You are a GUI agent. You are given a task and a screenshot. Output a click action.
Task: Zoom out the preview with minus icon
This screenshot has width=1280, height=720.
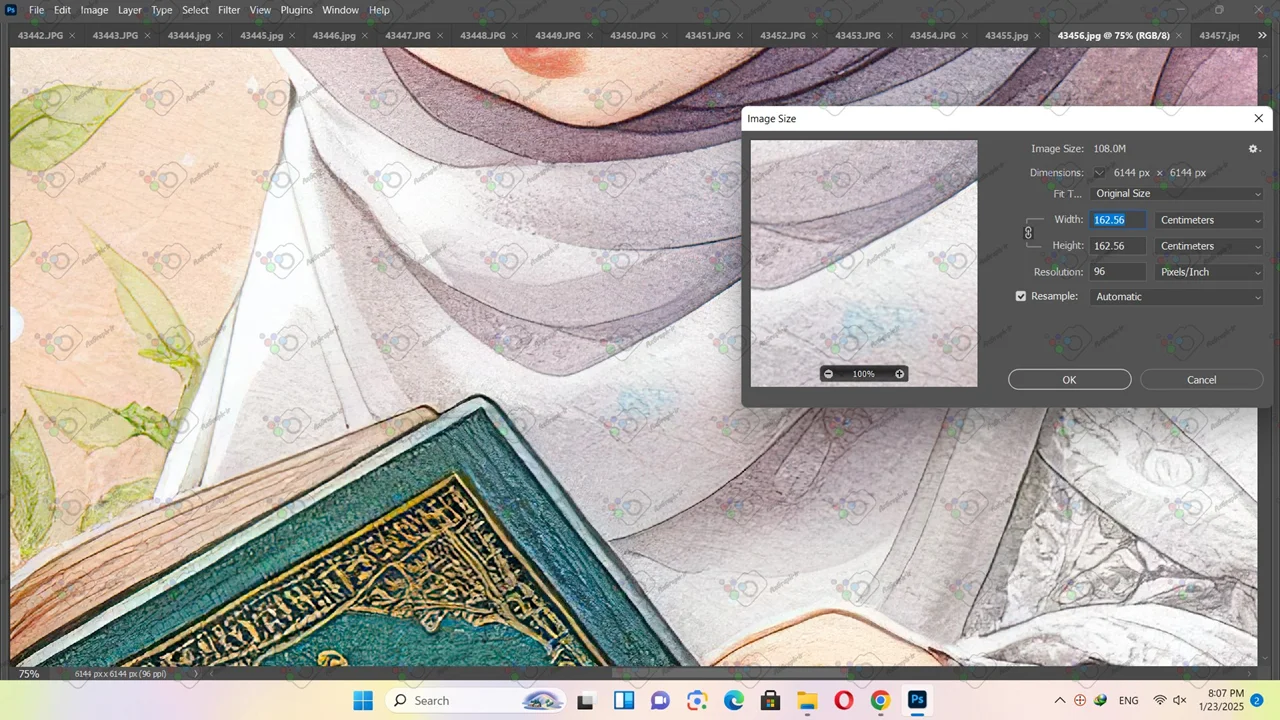click(x=828, y=374)
